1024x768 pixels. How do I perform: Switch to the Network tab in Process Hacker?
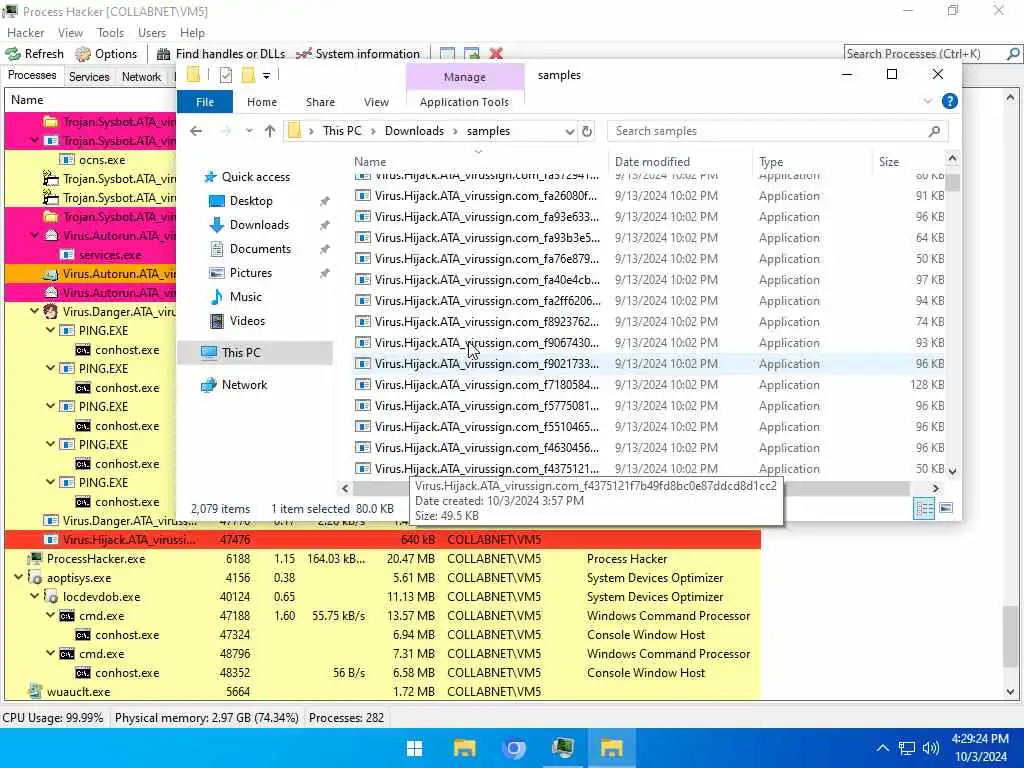coord(141,76)
